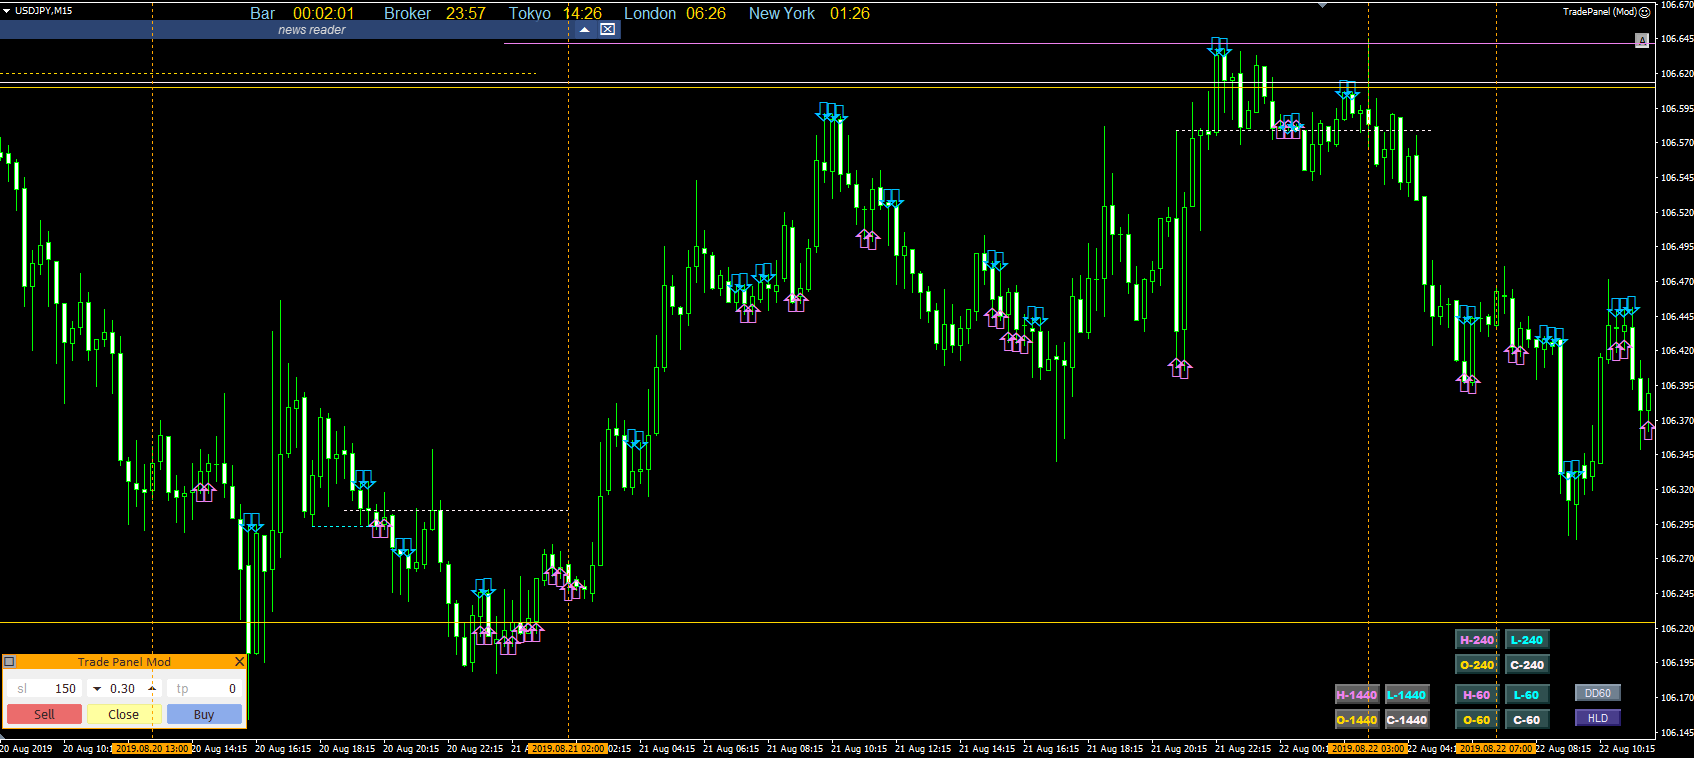The image size is (1694, 758).
Task: Click the TradePanel (Mod) smiley face icon
Action: click(1645, 12)
